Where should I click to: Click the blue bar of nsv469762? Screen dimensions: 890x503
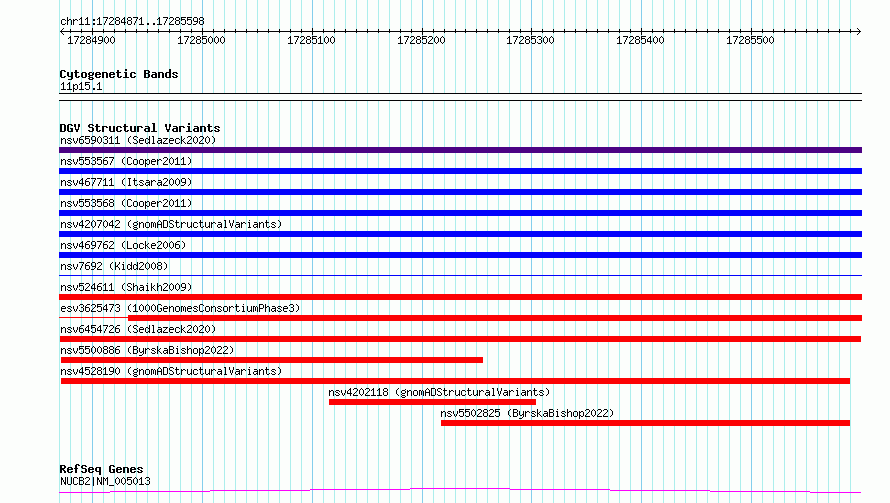(460, 255)
